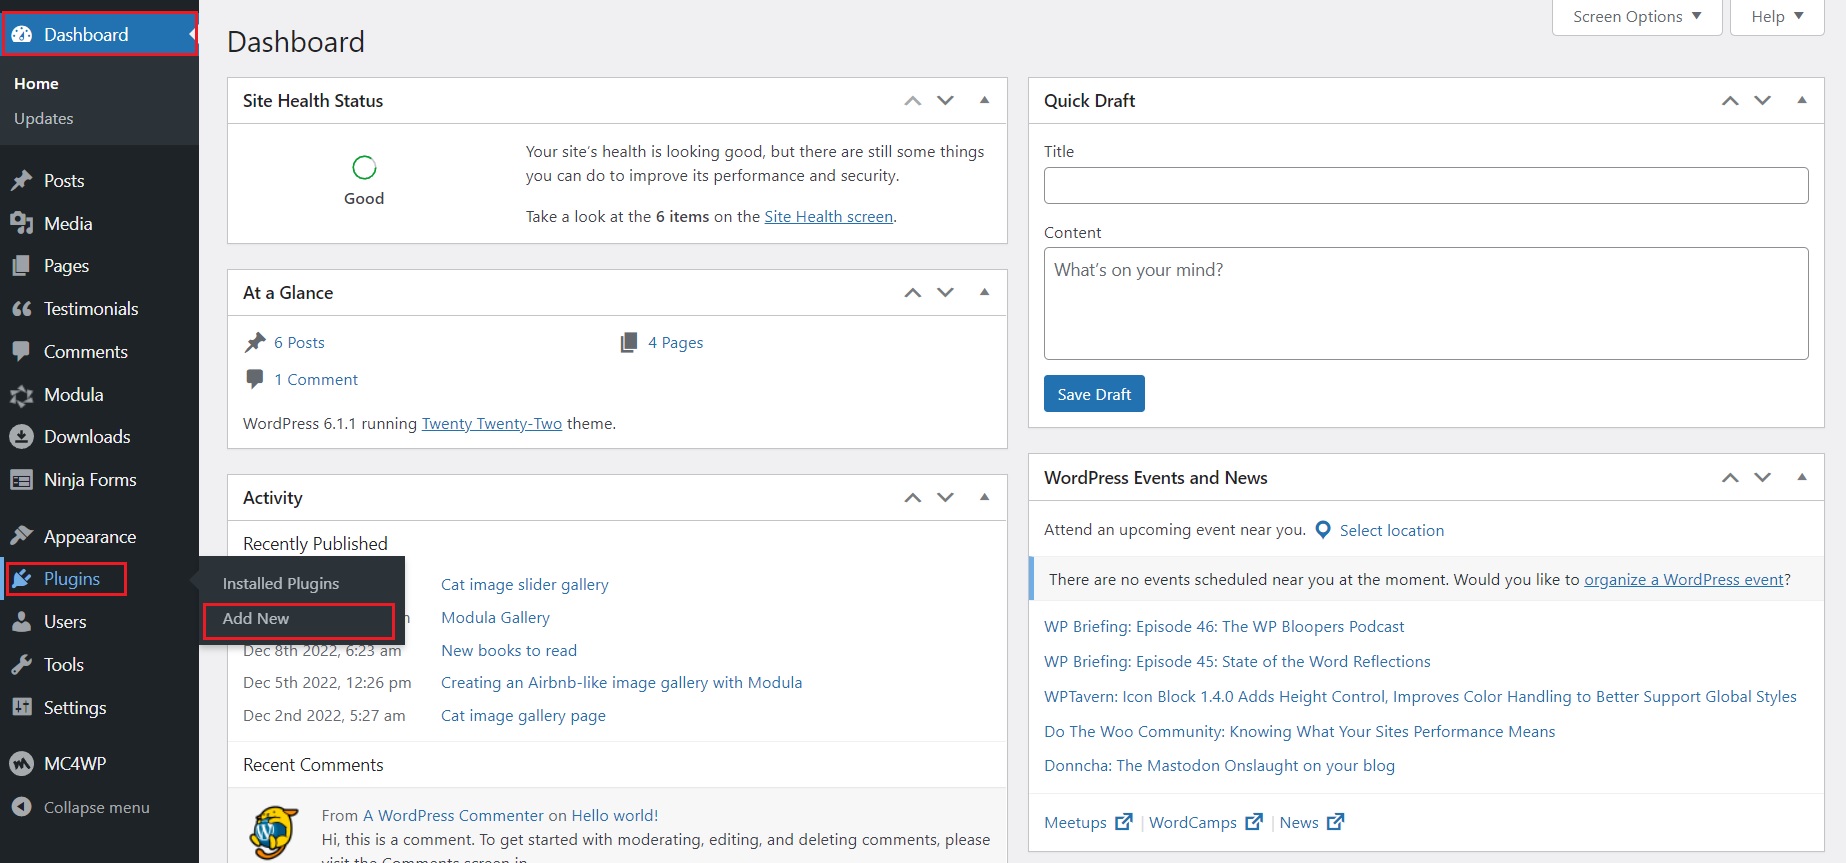Expand the Help dropdown tab
The width and height of the screenshot is (1846, 863).
point(1776,17)
